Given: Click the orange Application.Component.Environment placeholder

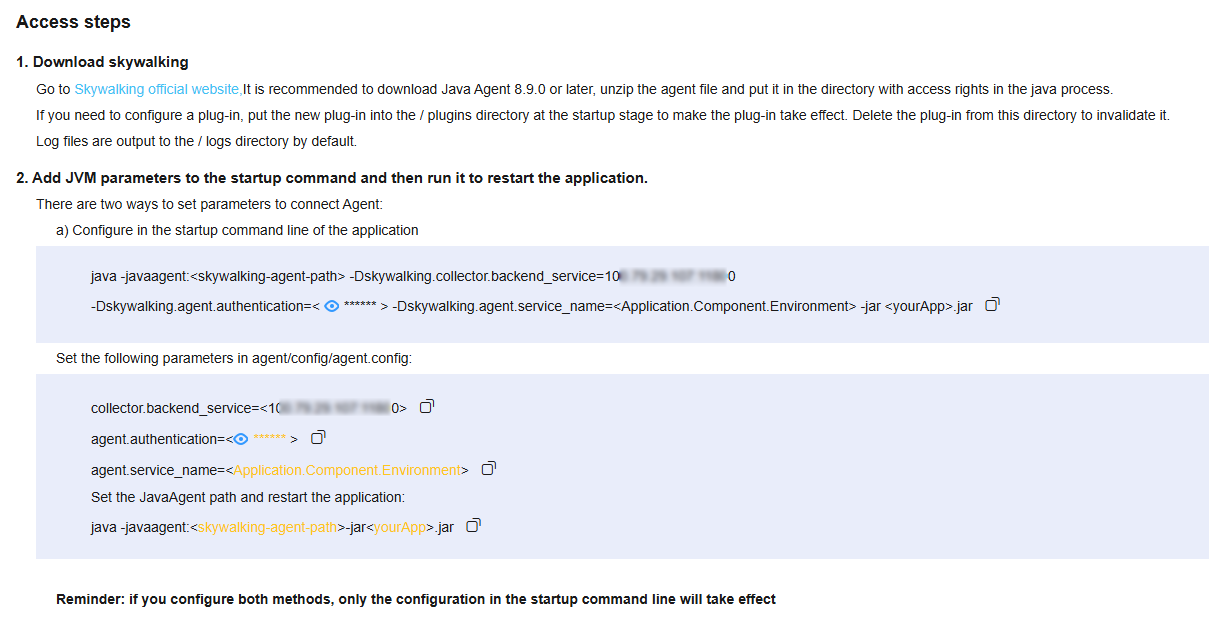Looking at the screenshot, I should [346, 470].
